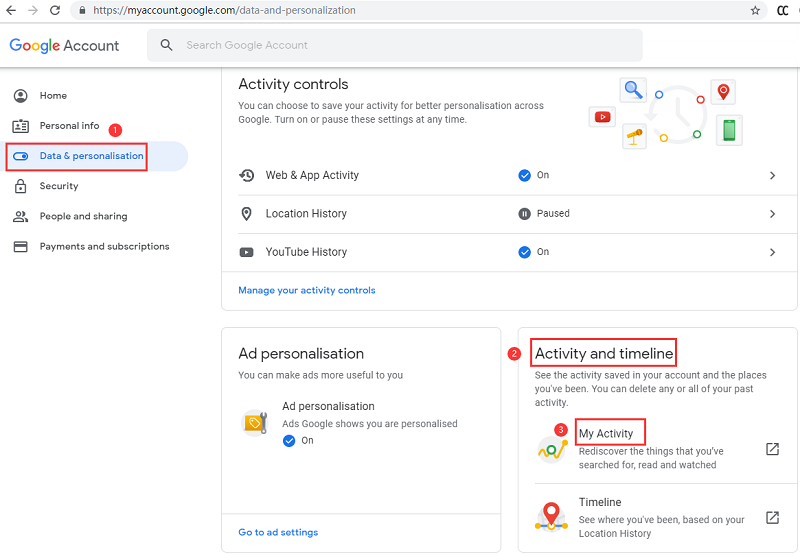Open Timeline external link icon
This screenshot has height=554, width=800.
(772, 518)
